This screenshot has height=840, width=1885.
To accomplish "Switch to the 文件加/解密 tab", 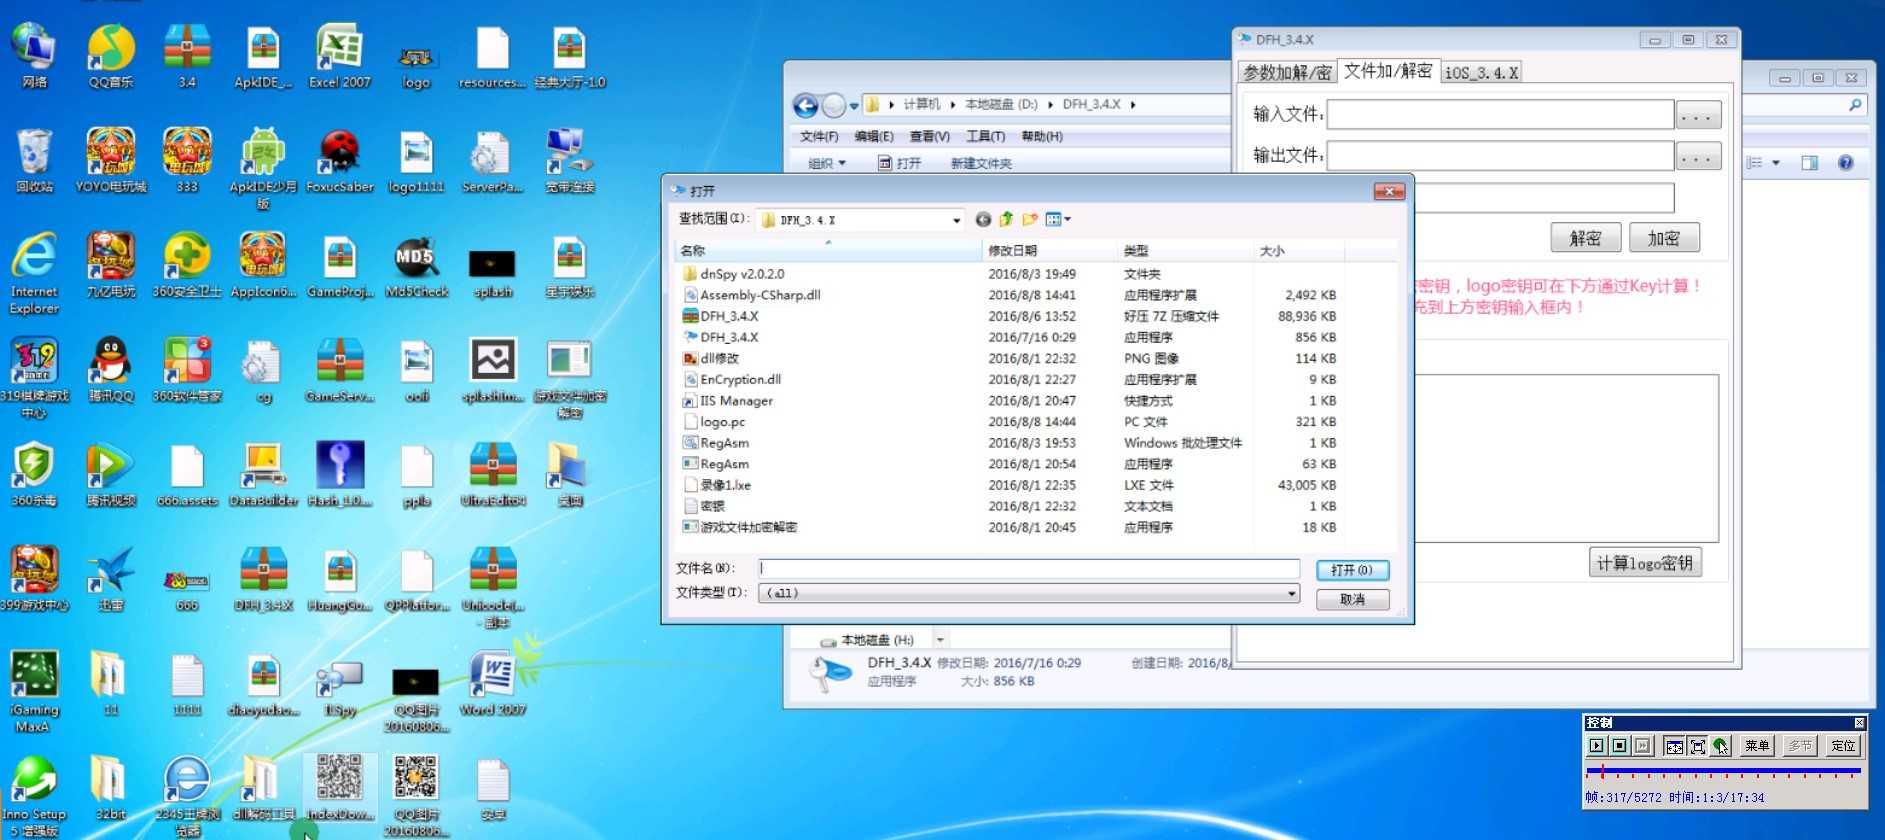I will click(1388, 71).
